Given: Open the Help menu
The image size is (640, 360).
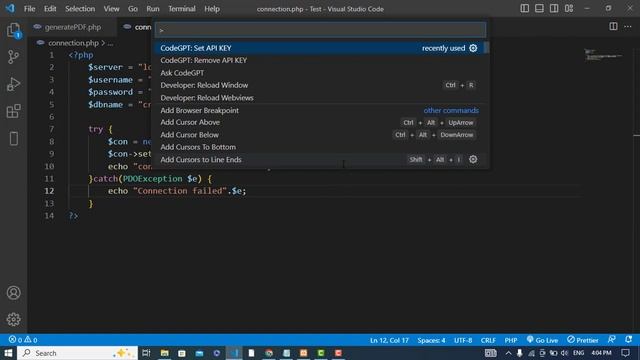Looking at the screenshot, I should (x=212, y=9).
